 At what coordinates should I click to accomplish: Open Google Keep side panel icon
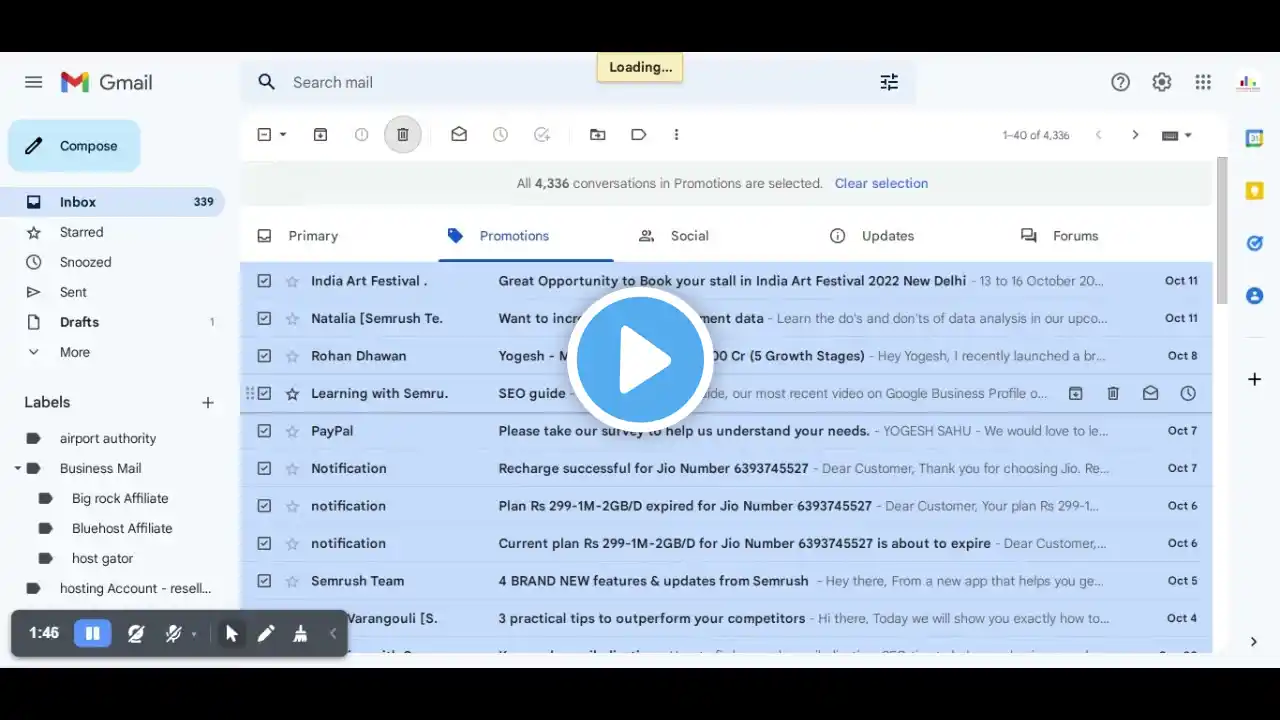coord(1254,190)
